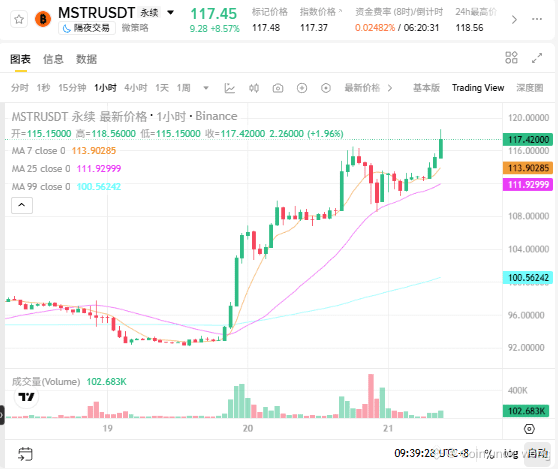Switch to the 数据 data tab

click(86, 59)
